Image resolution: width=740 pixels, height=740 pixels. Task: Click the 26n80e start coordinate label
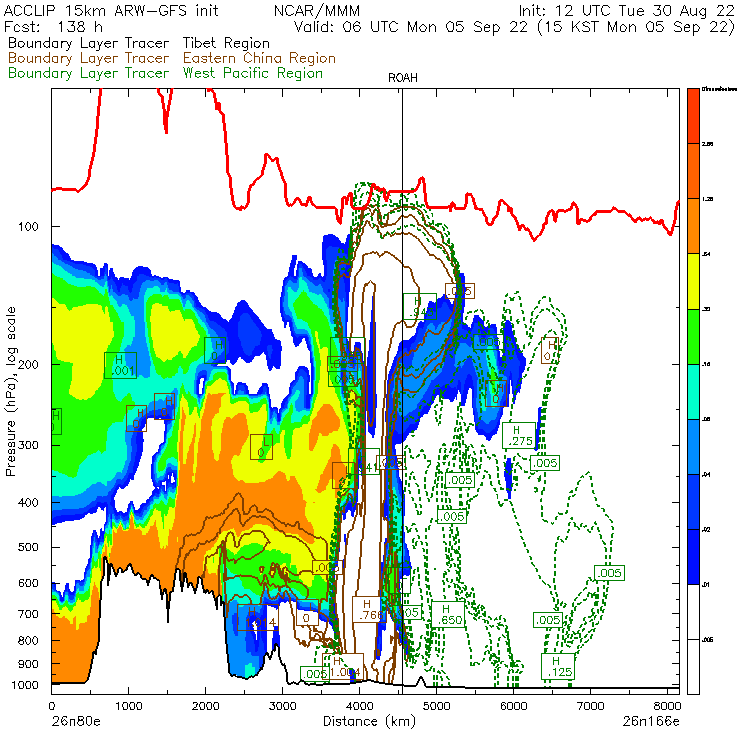pyautogui.click(x=76, y=722)
